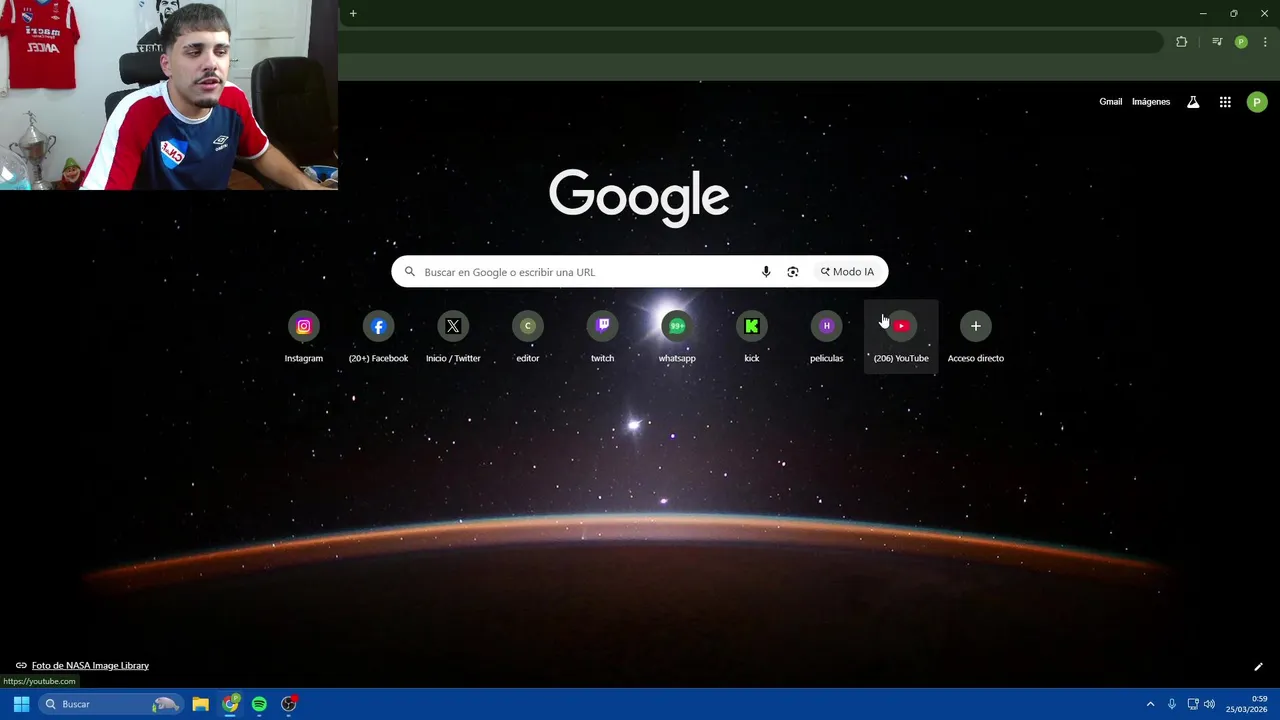The height and width of the screenshot is (720, 1280).
Task: Open the peliculas shortcut
Action: pyautogui.click(x=826, y=337)
